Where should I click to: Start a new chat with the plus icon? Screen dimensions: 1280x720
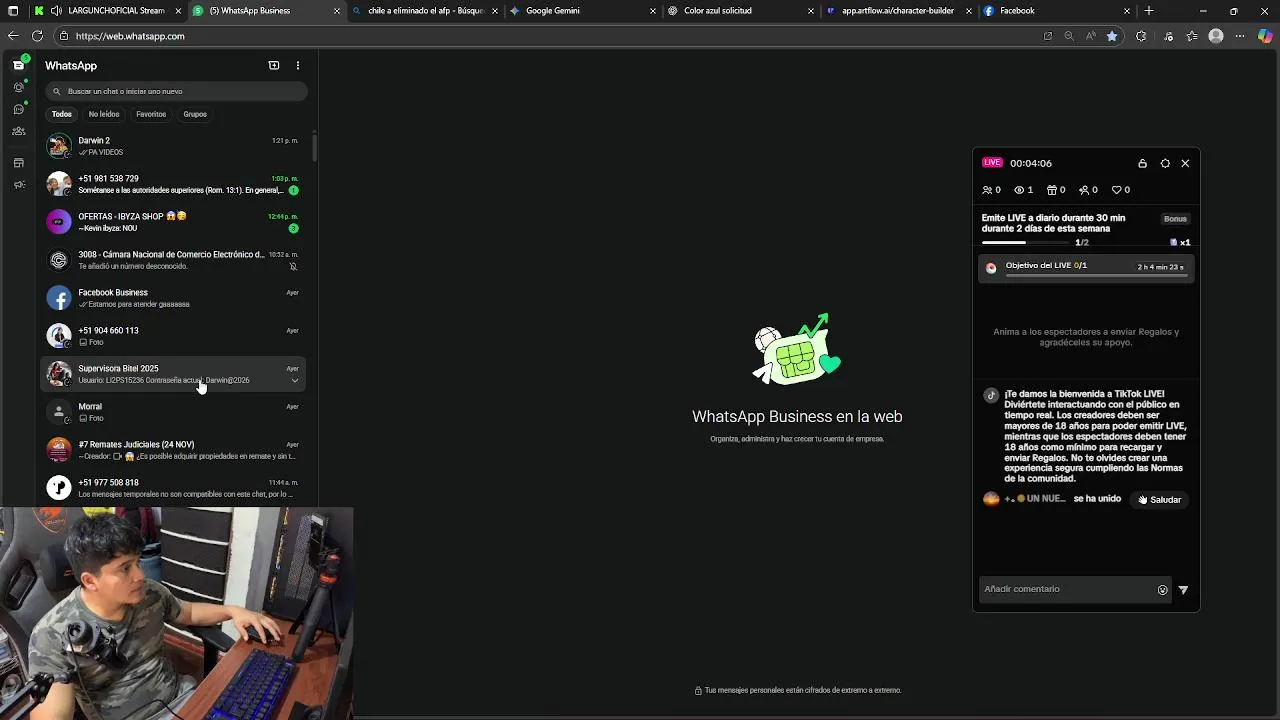click(x=274, y=66)
